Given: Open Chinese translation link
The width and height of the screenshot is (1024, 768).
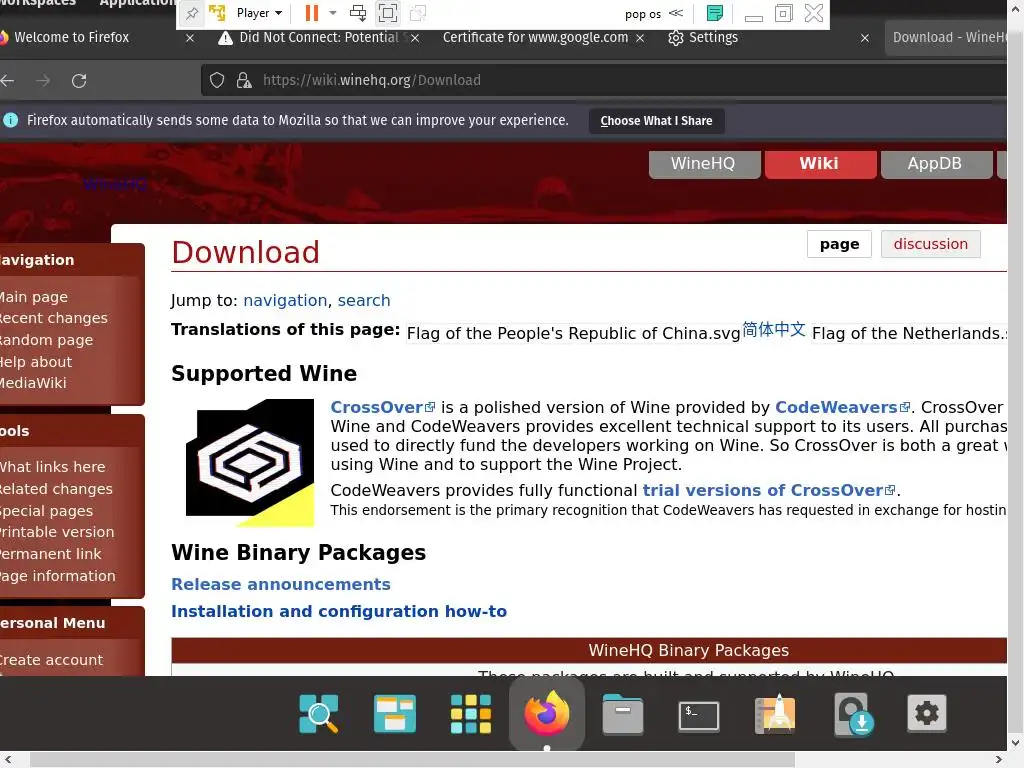Looking at the screenshot, I should pos(774,329).
